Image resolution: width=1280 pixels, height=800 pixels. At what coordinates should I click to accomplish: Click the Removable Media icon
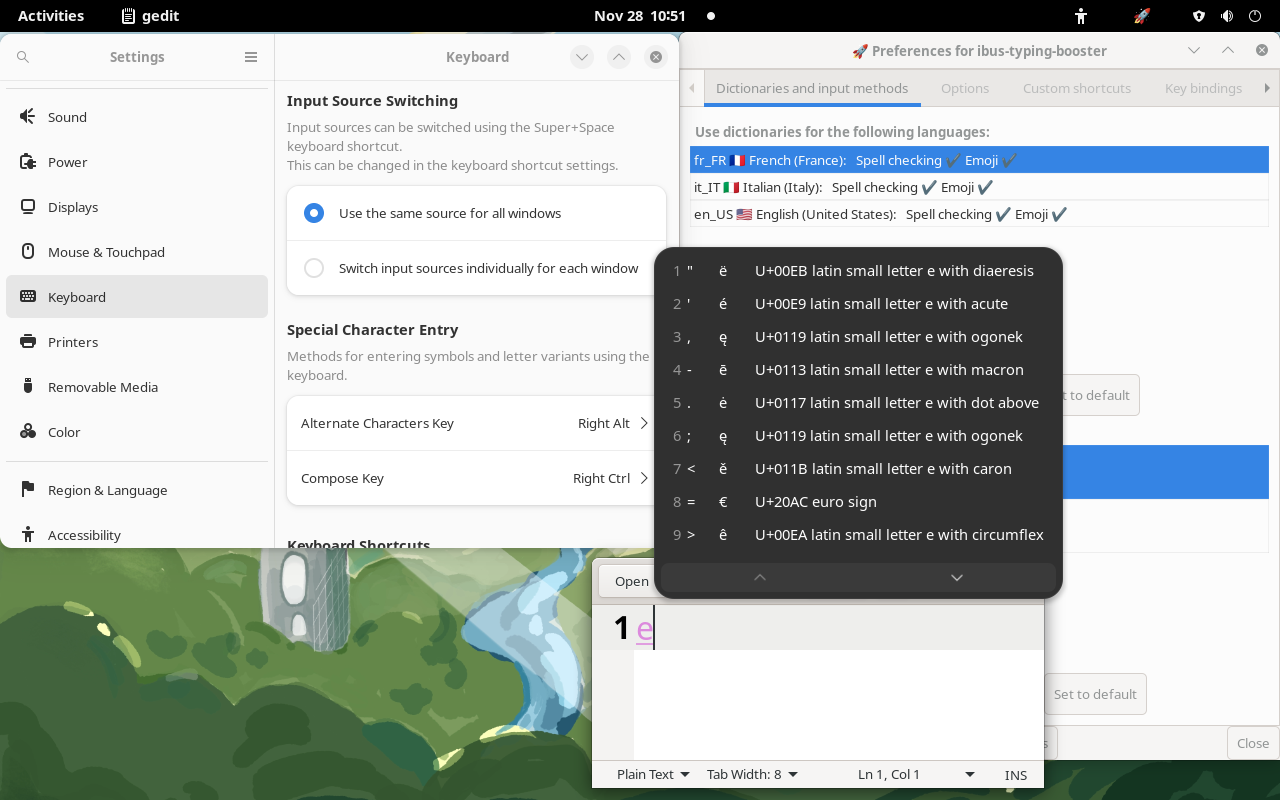(29, 386)
